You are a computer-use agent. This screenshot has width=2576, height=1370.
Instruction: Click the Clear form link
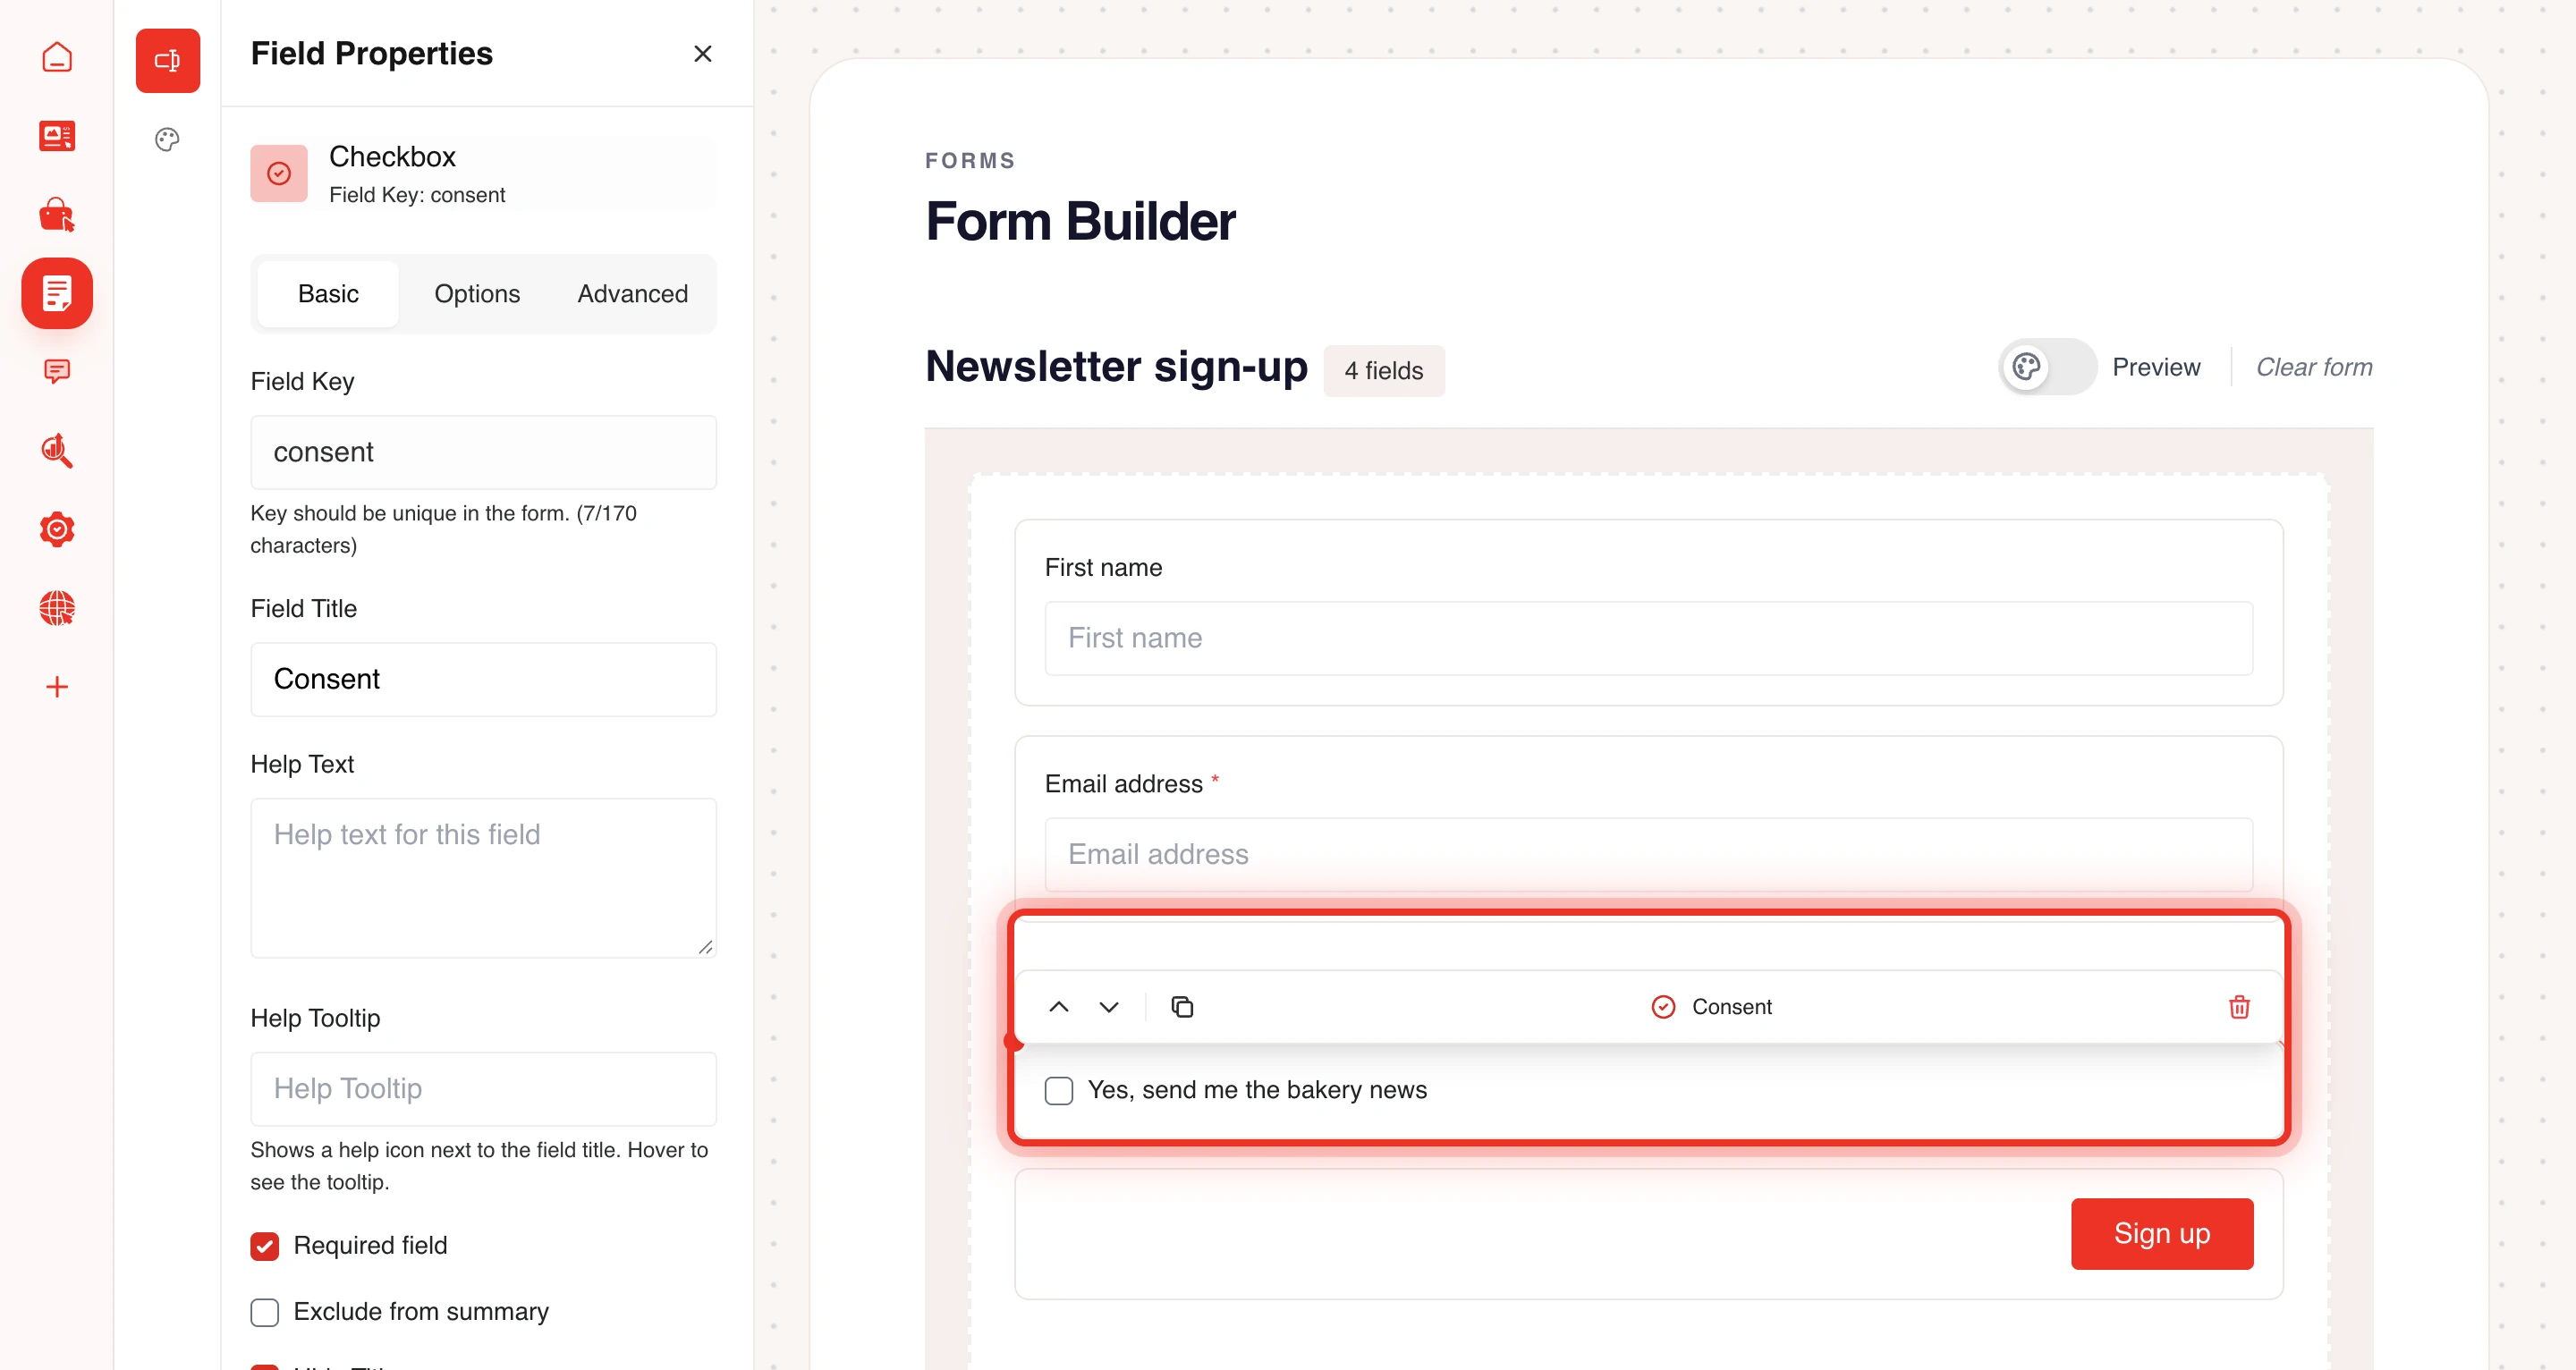[x=2314, y=367]
